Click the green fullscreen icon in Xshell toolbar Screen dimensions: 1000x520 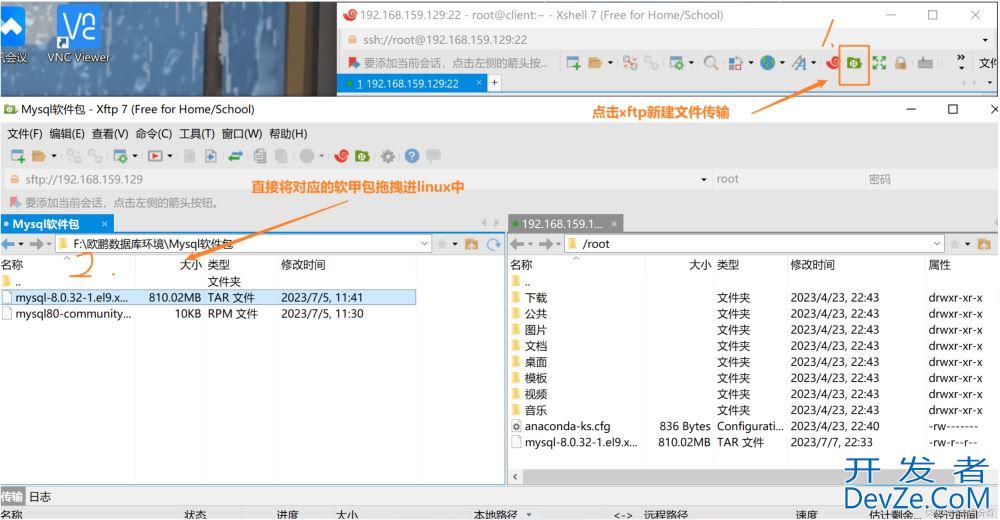point(879,63)
